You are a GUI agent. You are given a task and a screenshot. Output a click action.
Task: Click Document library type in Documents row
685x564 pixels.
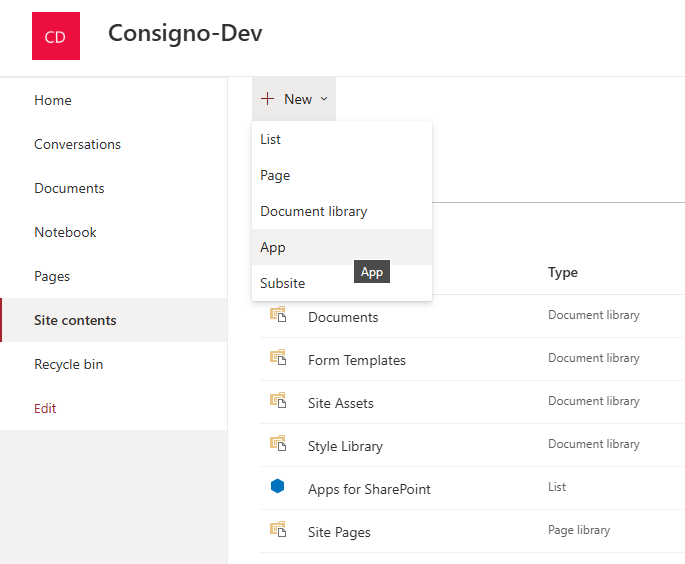point(594,315)
